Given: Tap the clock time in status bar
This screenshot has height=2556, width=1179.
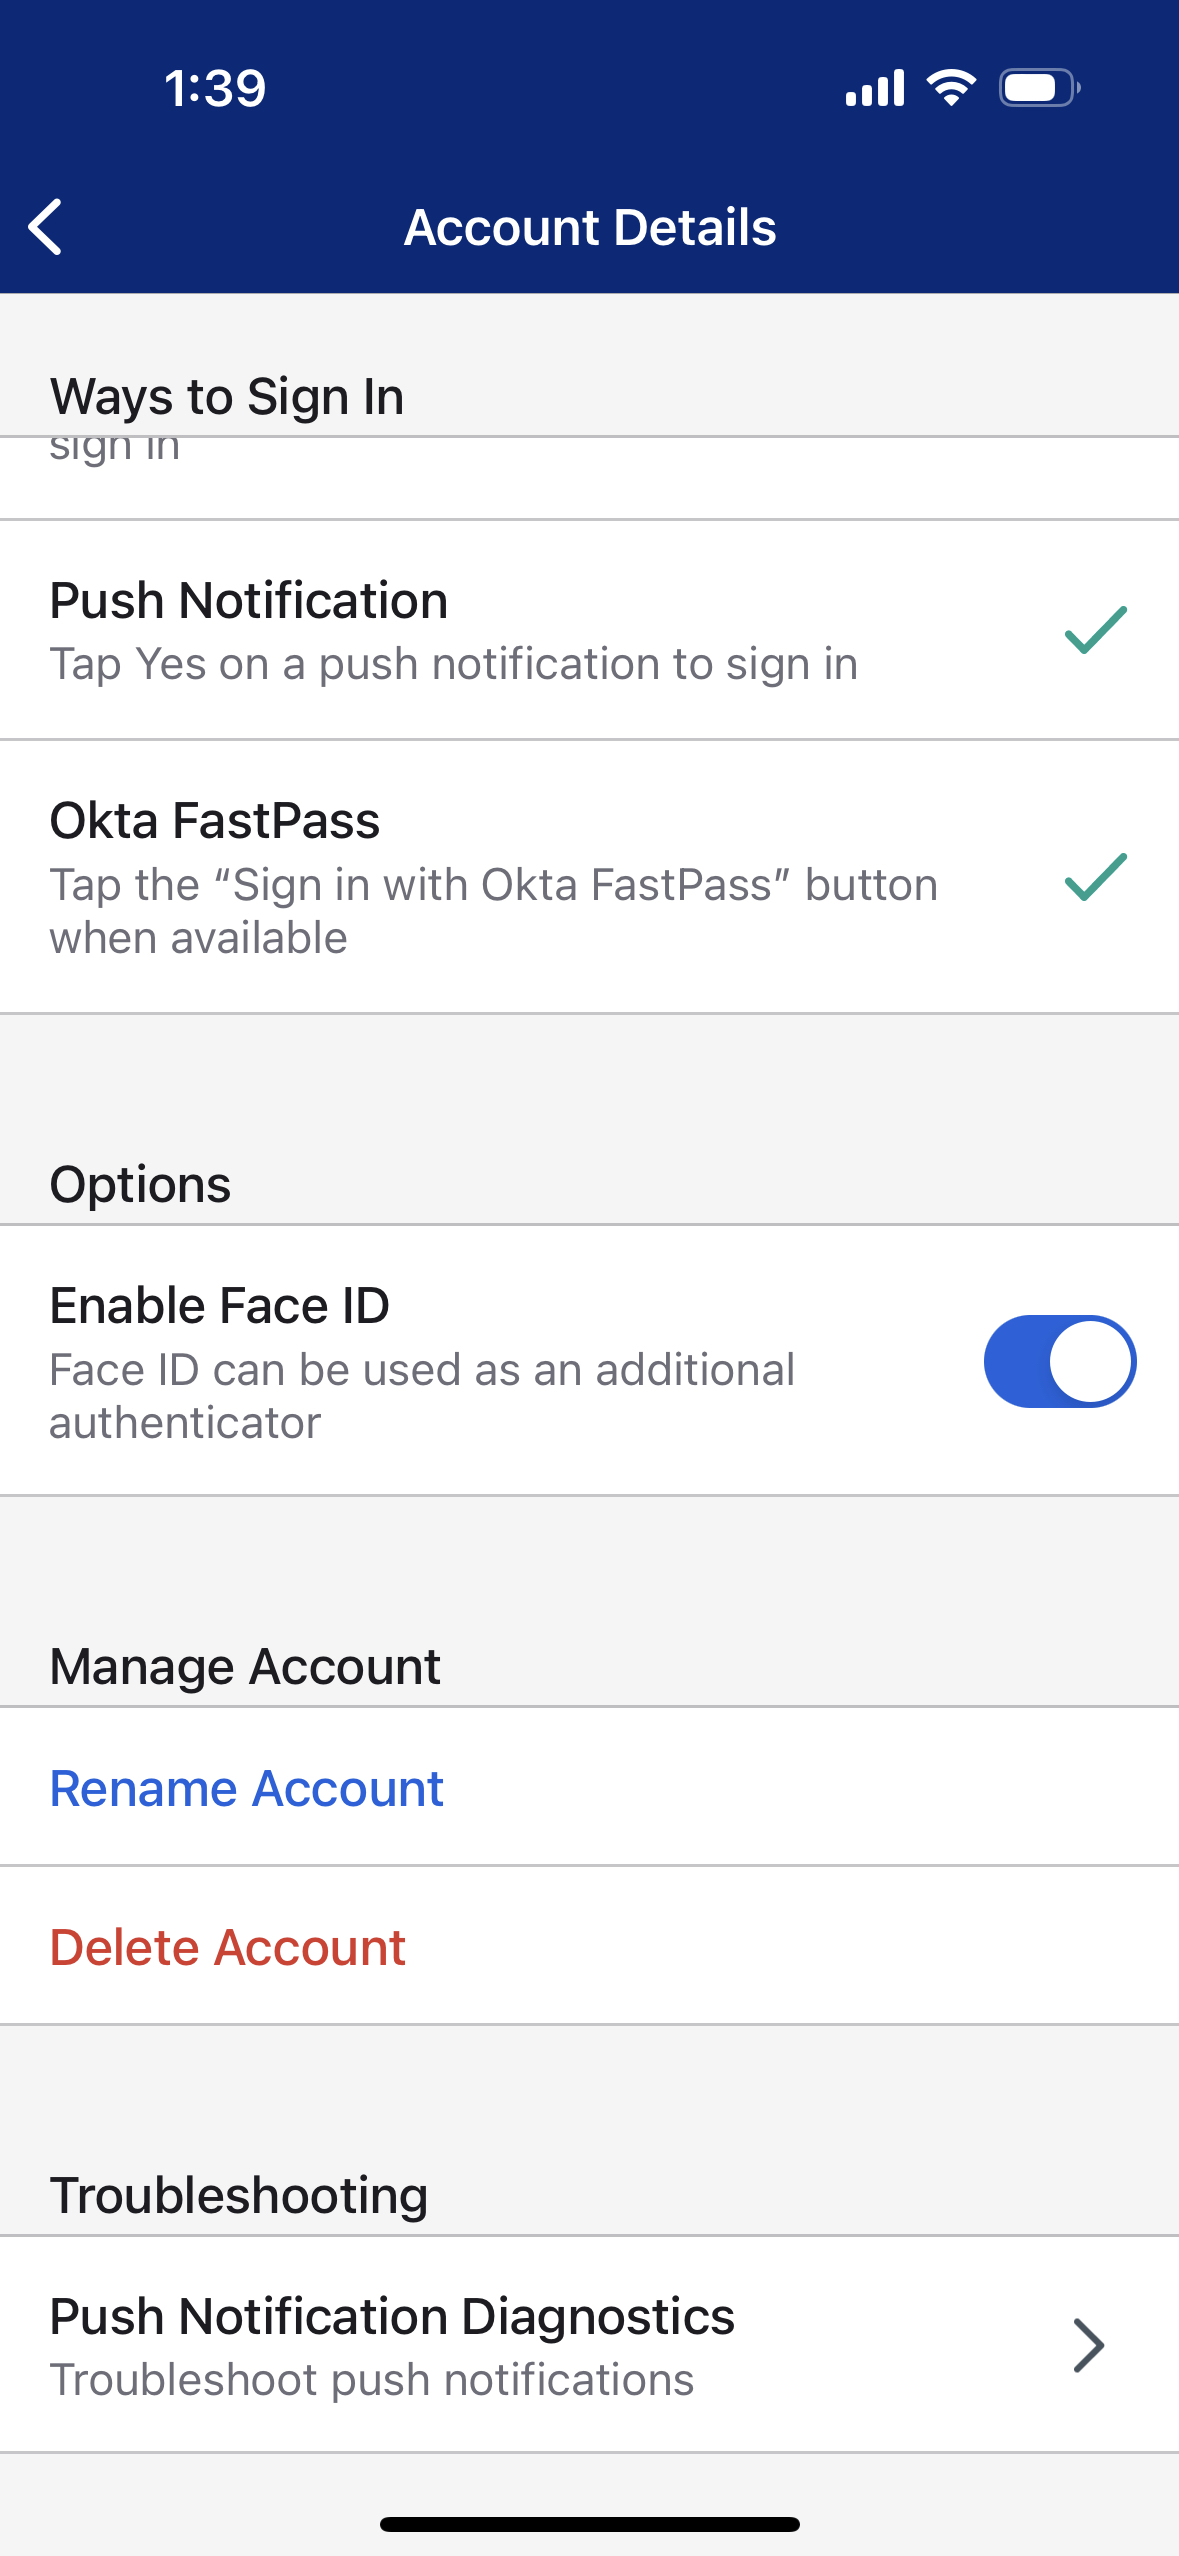Looking at the screenshot, I should click(215, 88).
